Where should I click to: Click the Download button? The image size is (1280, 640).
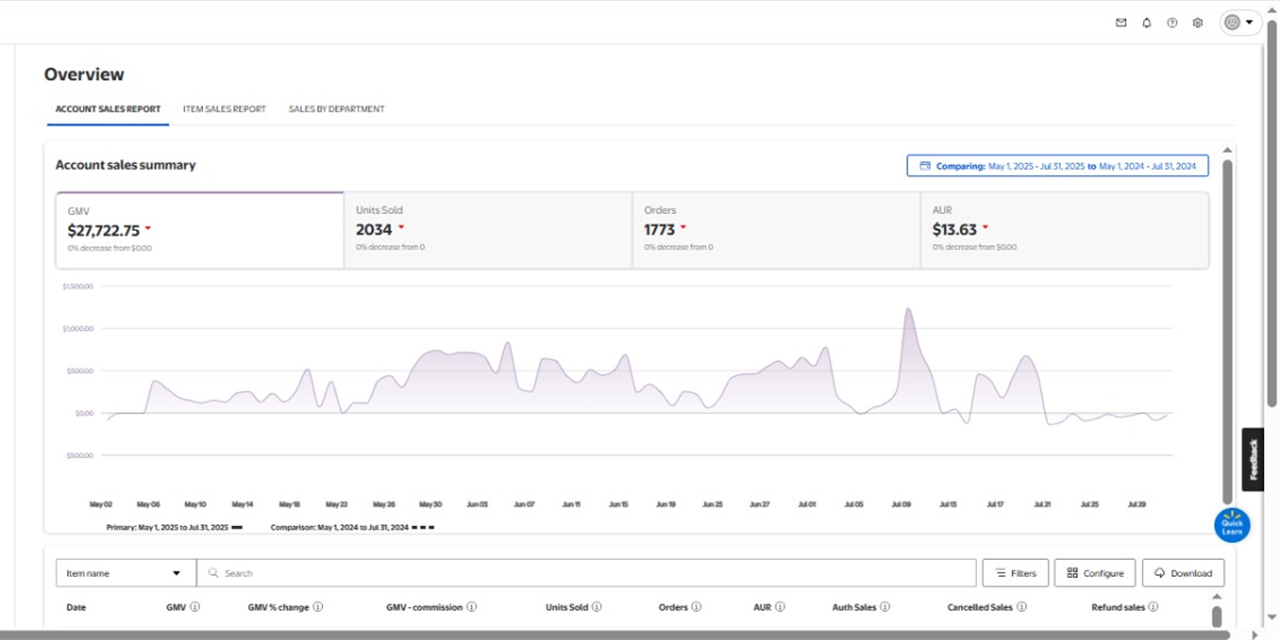tap(1183, 573)
